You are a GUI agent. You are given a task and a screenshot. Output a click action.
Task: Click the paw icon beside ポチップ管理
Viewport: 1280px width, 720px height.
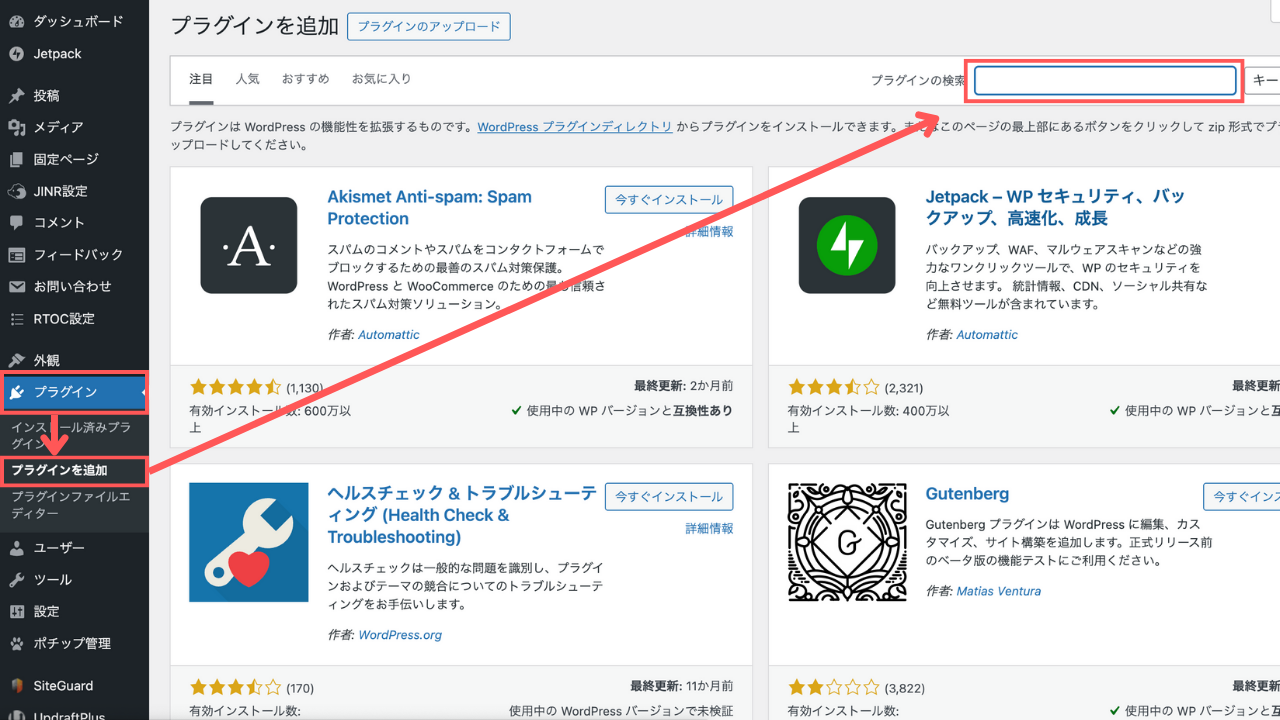pos(16,644)
